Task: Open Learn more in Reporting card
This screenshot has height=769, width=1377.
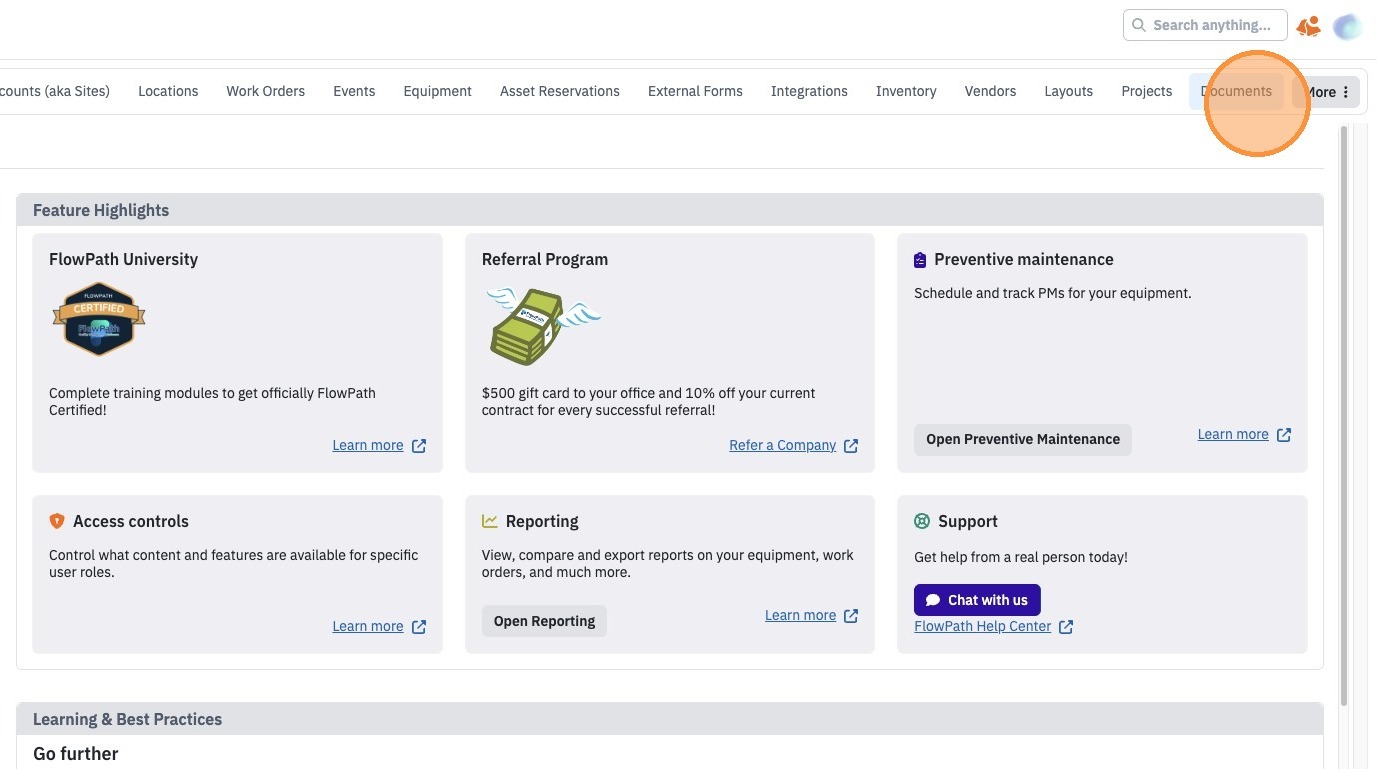Action: tap(800, 616)
